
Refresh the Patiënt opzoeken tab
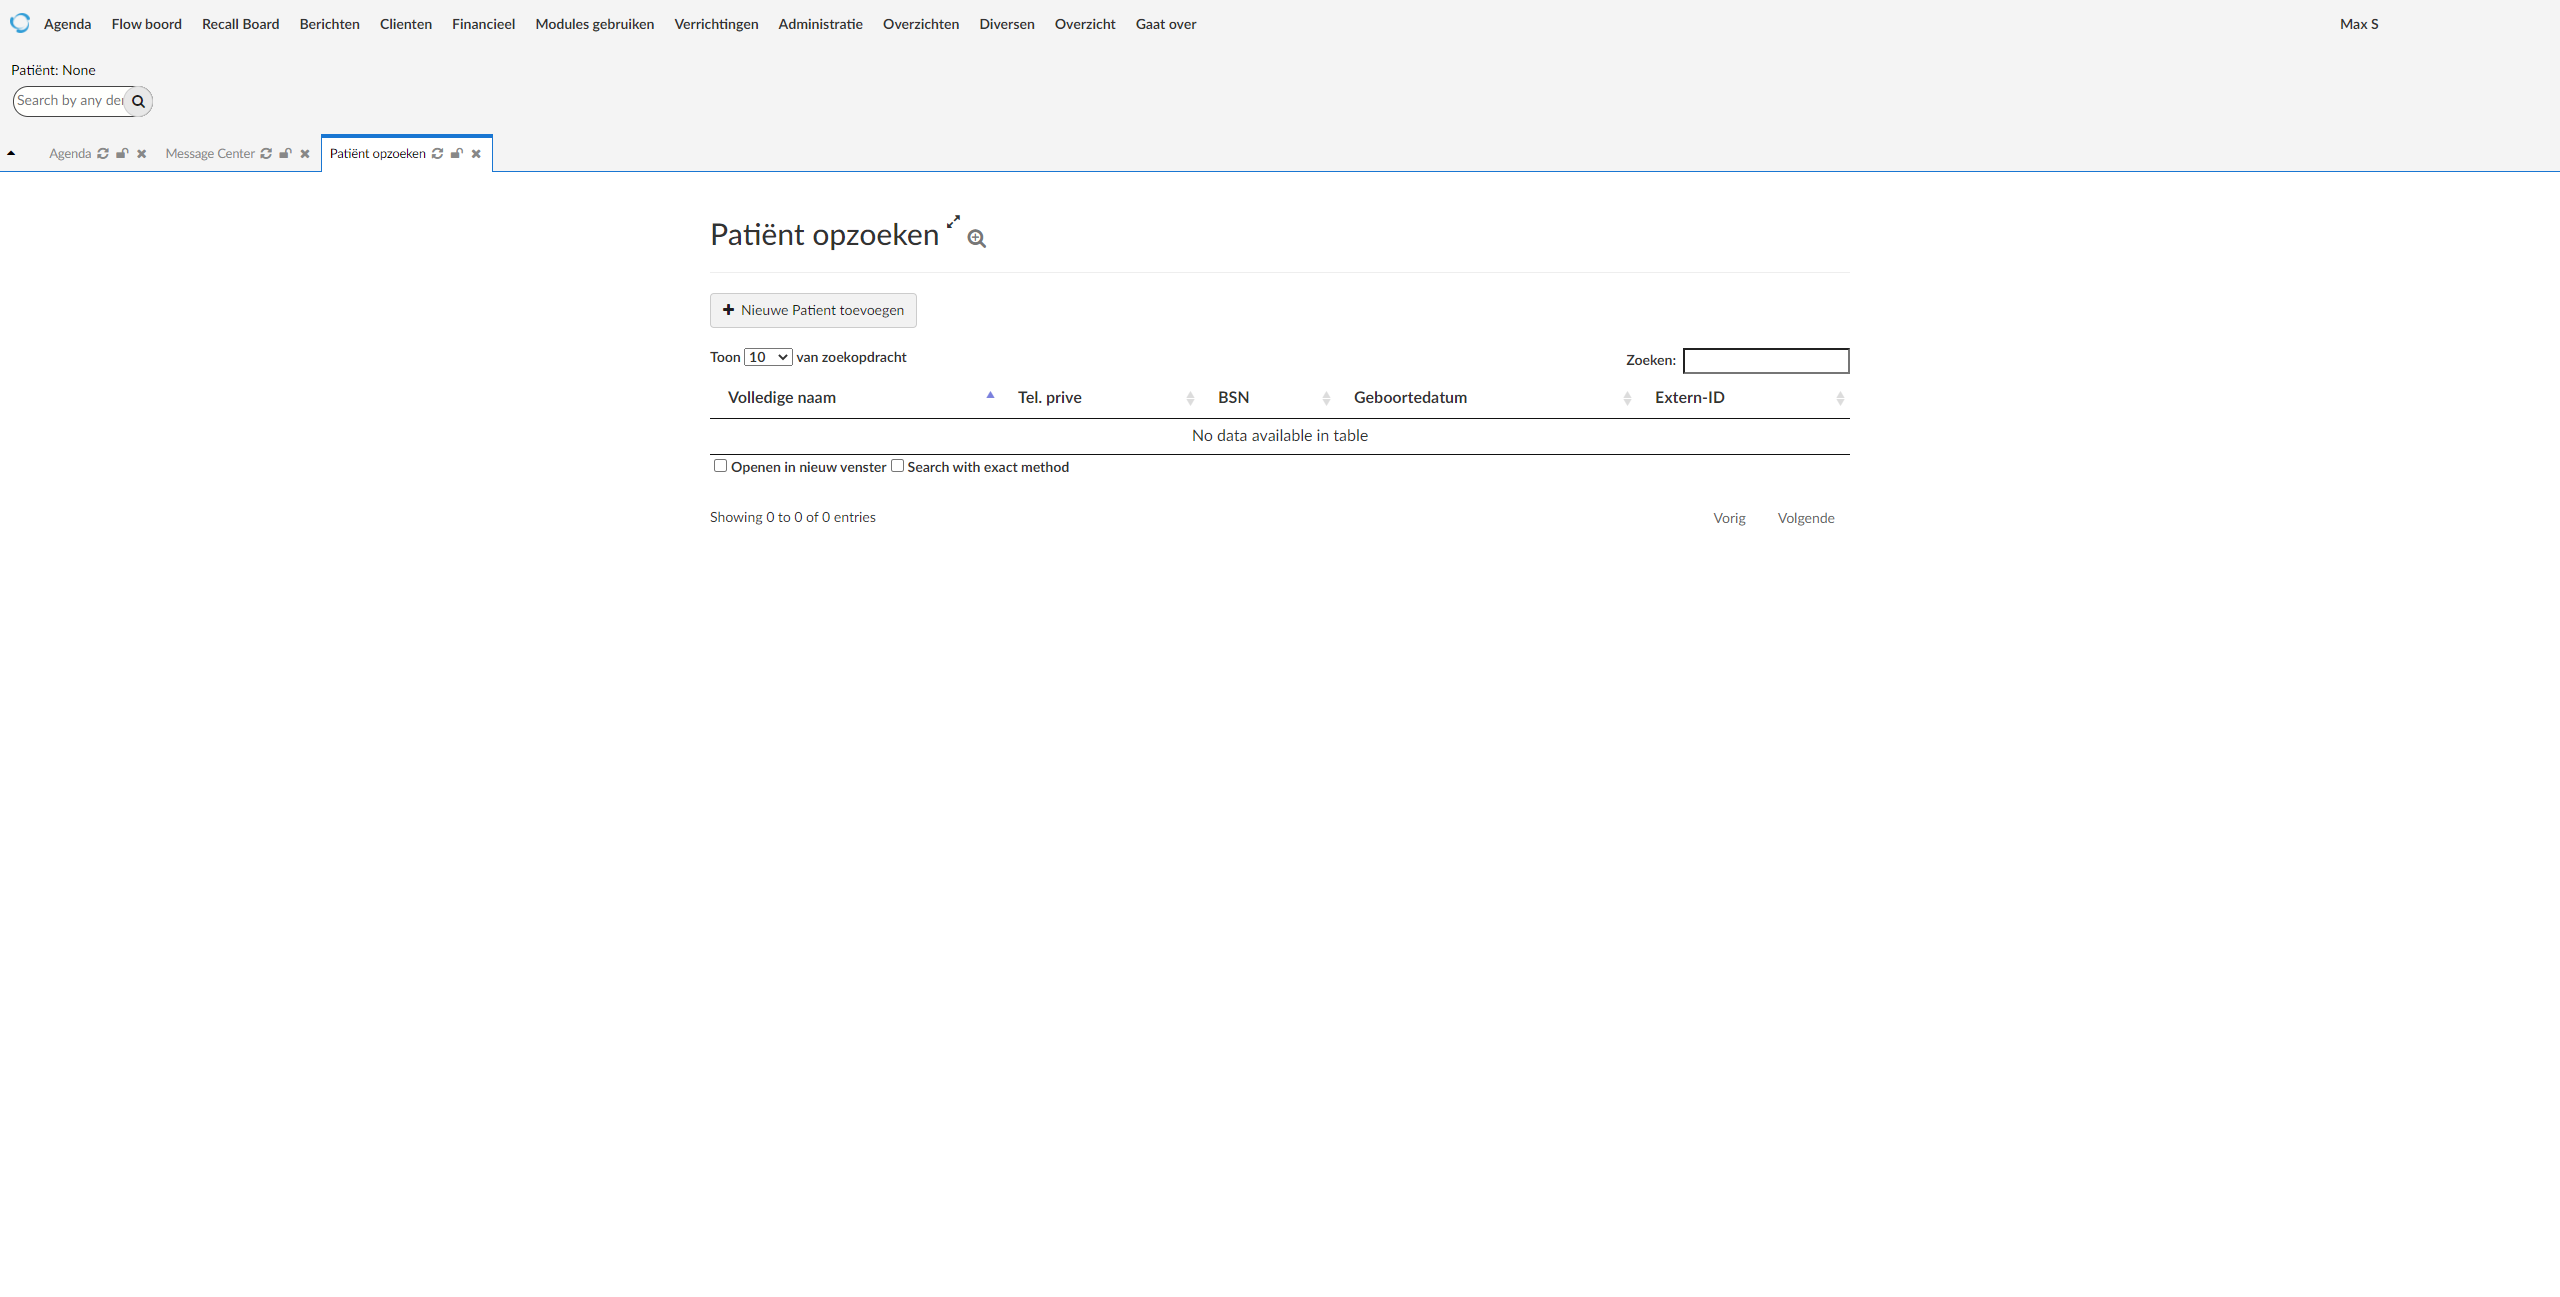[x=437, y=154]
